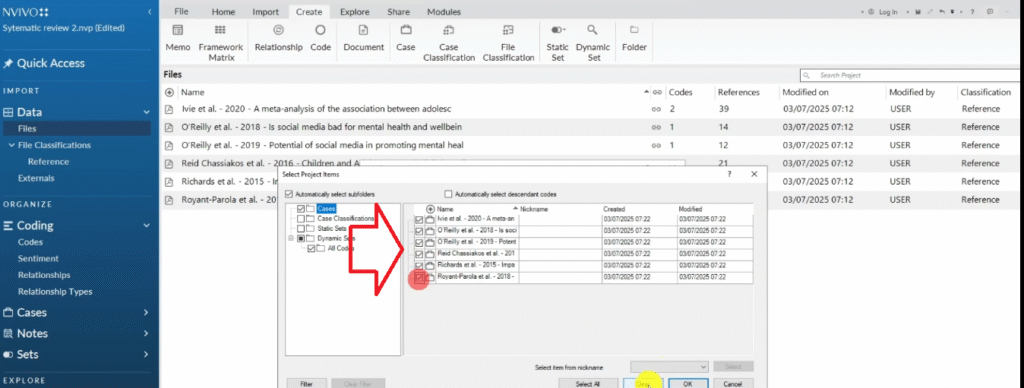This screenshot has height=388, width=1024.
Task: Sort files by Modified on column
Action: 805,93
